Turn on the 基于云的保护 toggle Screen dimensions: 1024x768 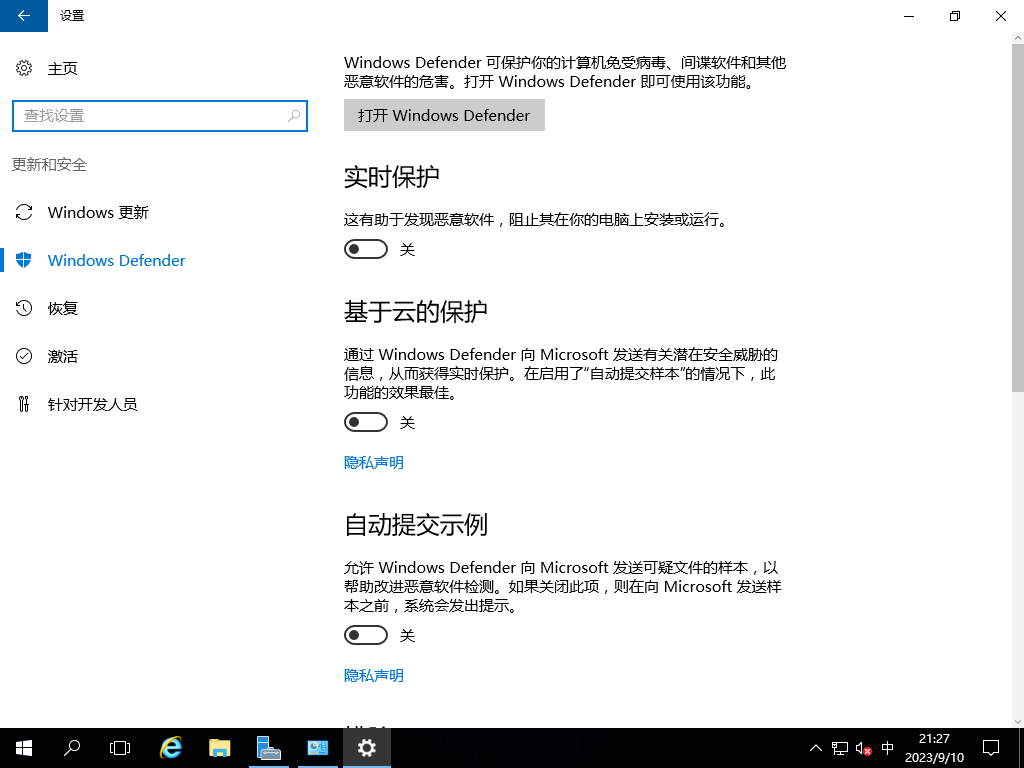(x=366, y=422)
